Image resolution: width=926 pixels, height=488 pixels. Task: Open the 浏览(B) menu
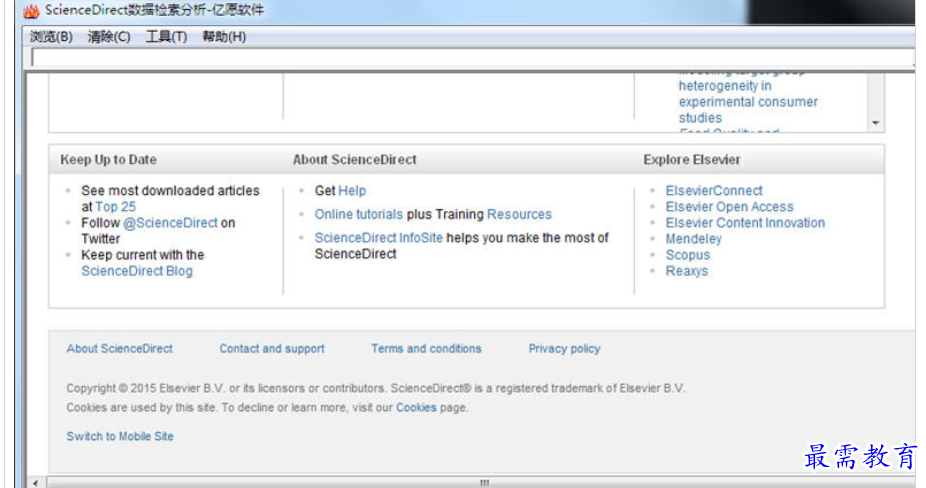(x=51, y=37)
